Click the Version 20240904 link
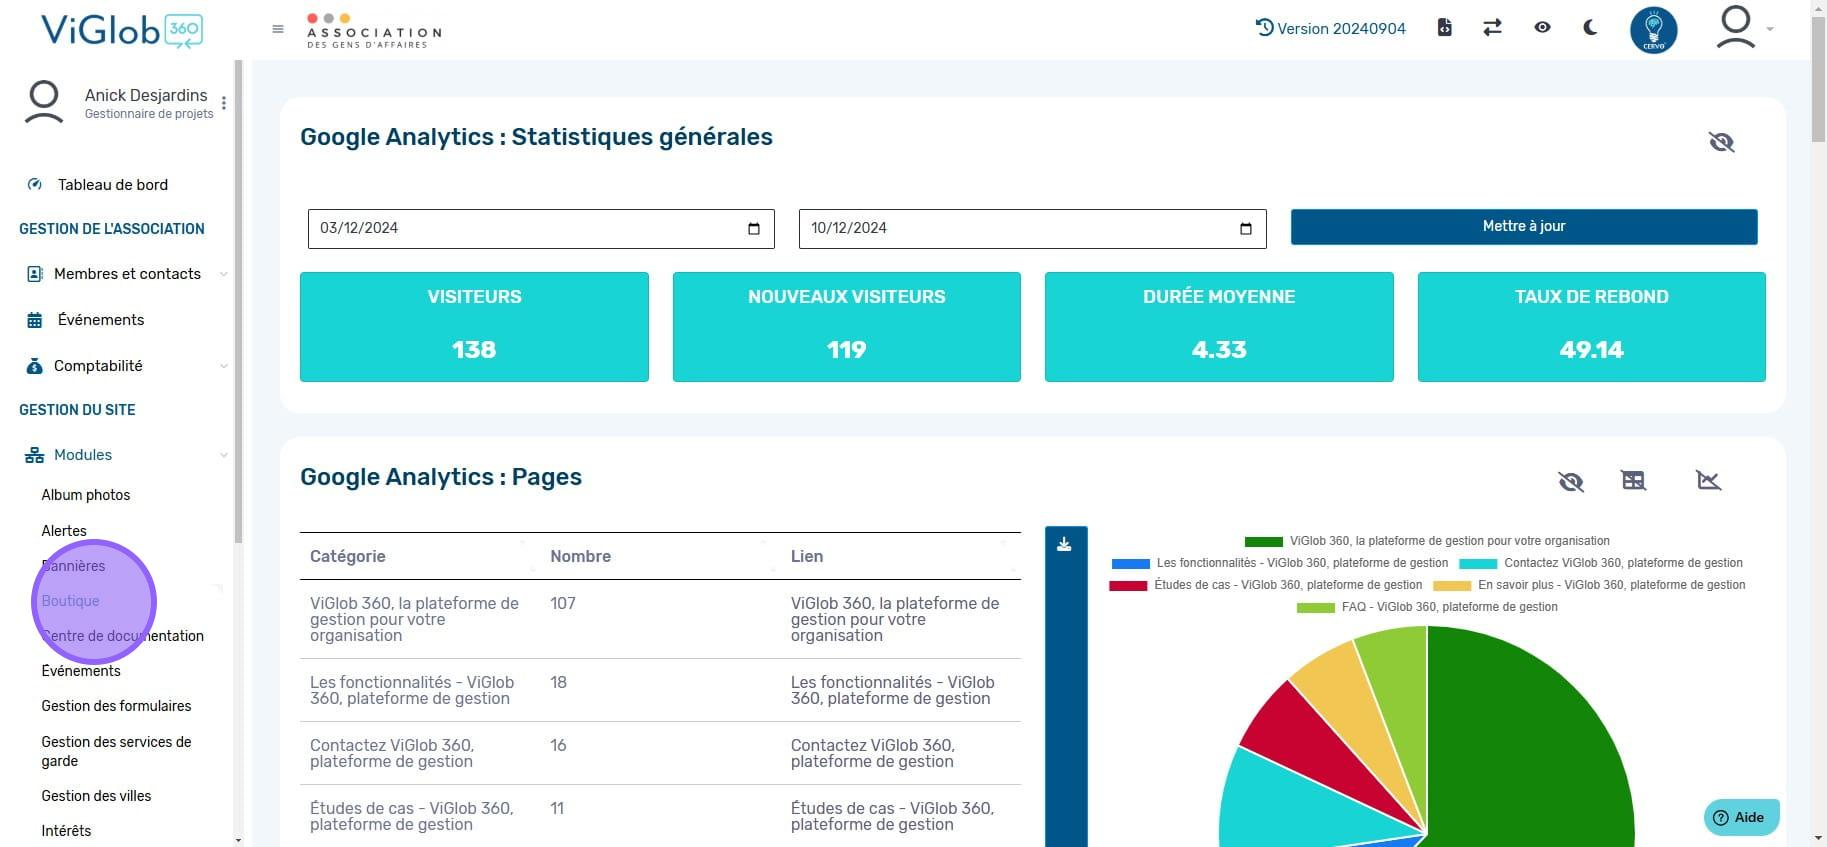1827x847 pixels. (x=1341, y=28)
